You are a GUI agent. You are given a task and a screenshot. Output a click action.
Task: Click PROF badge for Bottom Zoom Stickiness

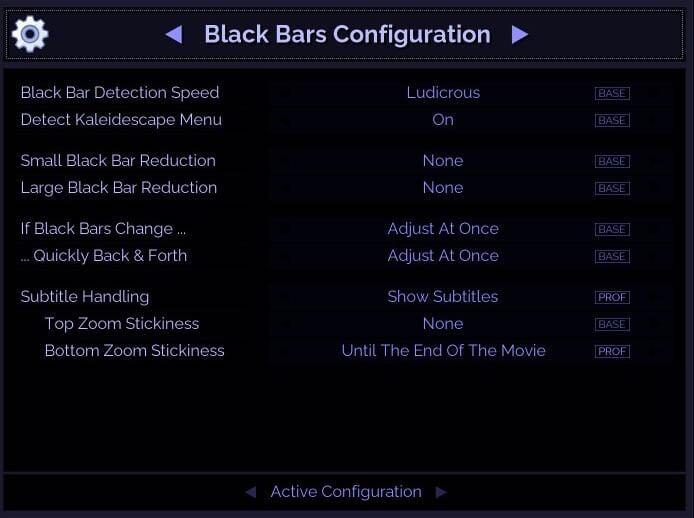[611, 351]
